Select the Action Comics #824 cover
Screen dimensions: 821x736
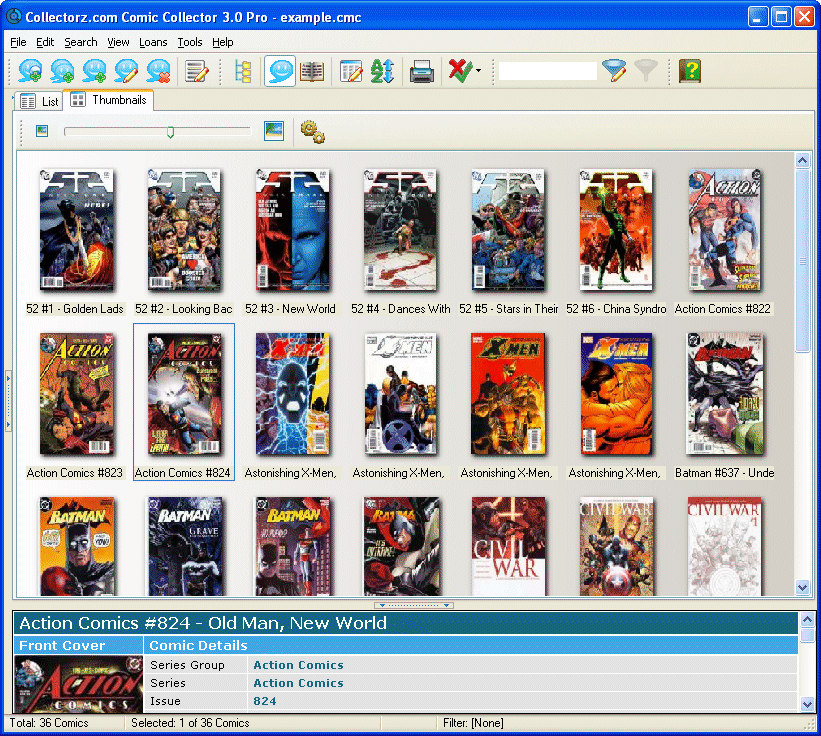[x=184, y=394]
